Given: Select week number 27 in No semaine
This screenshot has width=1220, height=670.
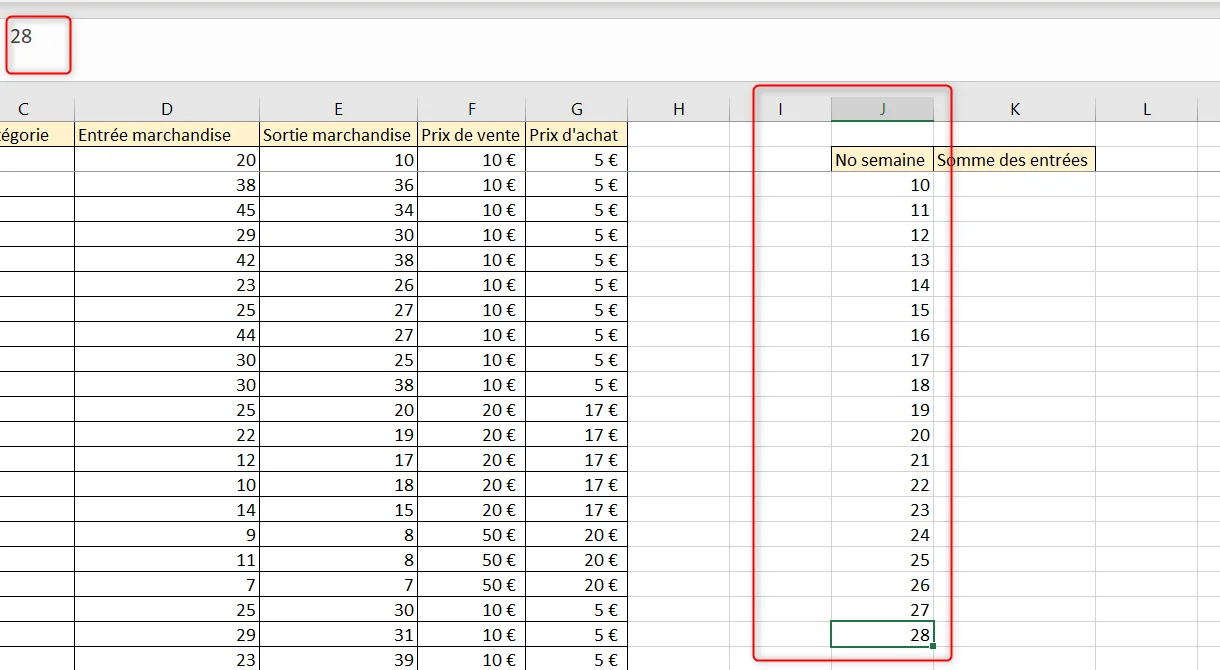Looking at the screenshot, I should [x=882, y=610].
